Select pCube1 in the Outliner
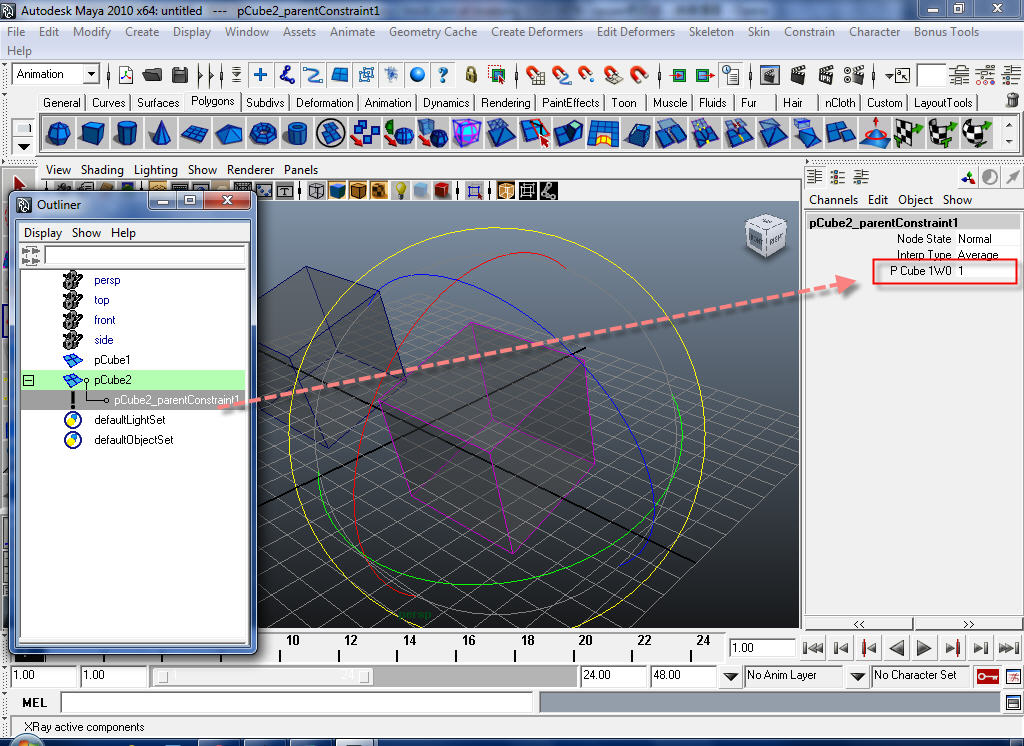The height and width of the screenshot is (746, 1024). point(112,360)
